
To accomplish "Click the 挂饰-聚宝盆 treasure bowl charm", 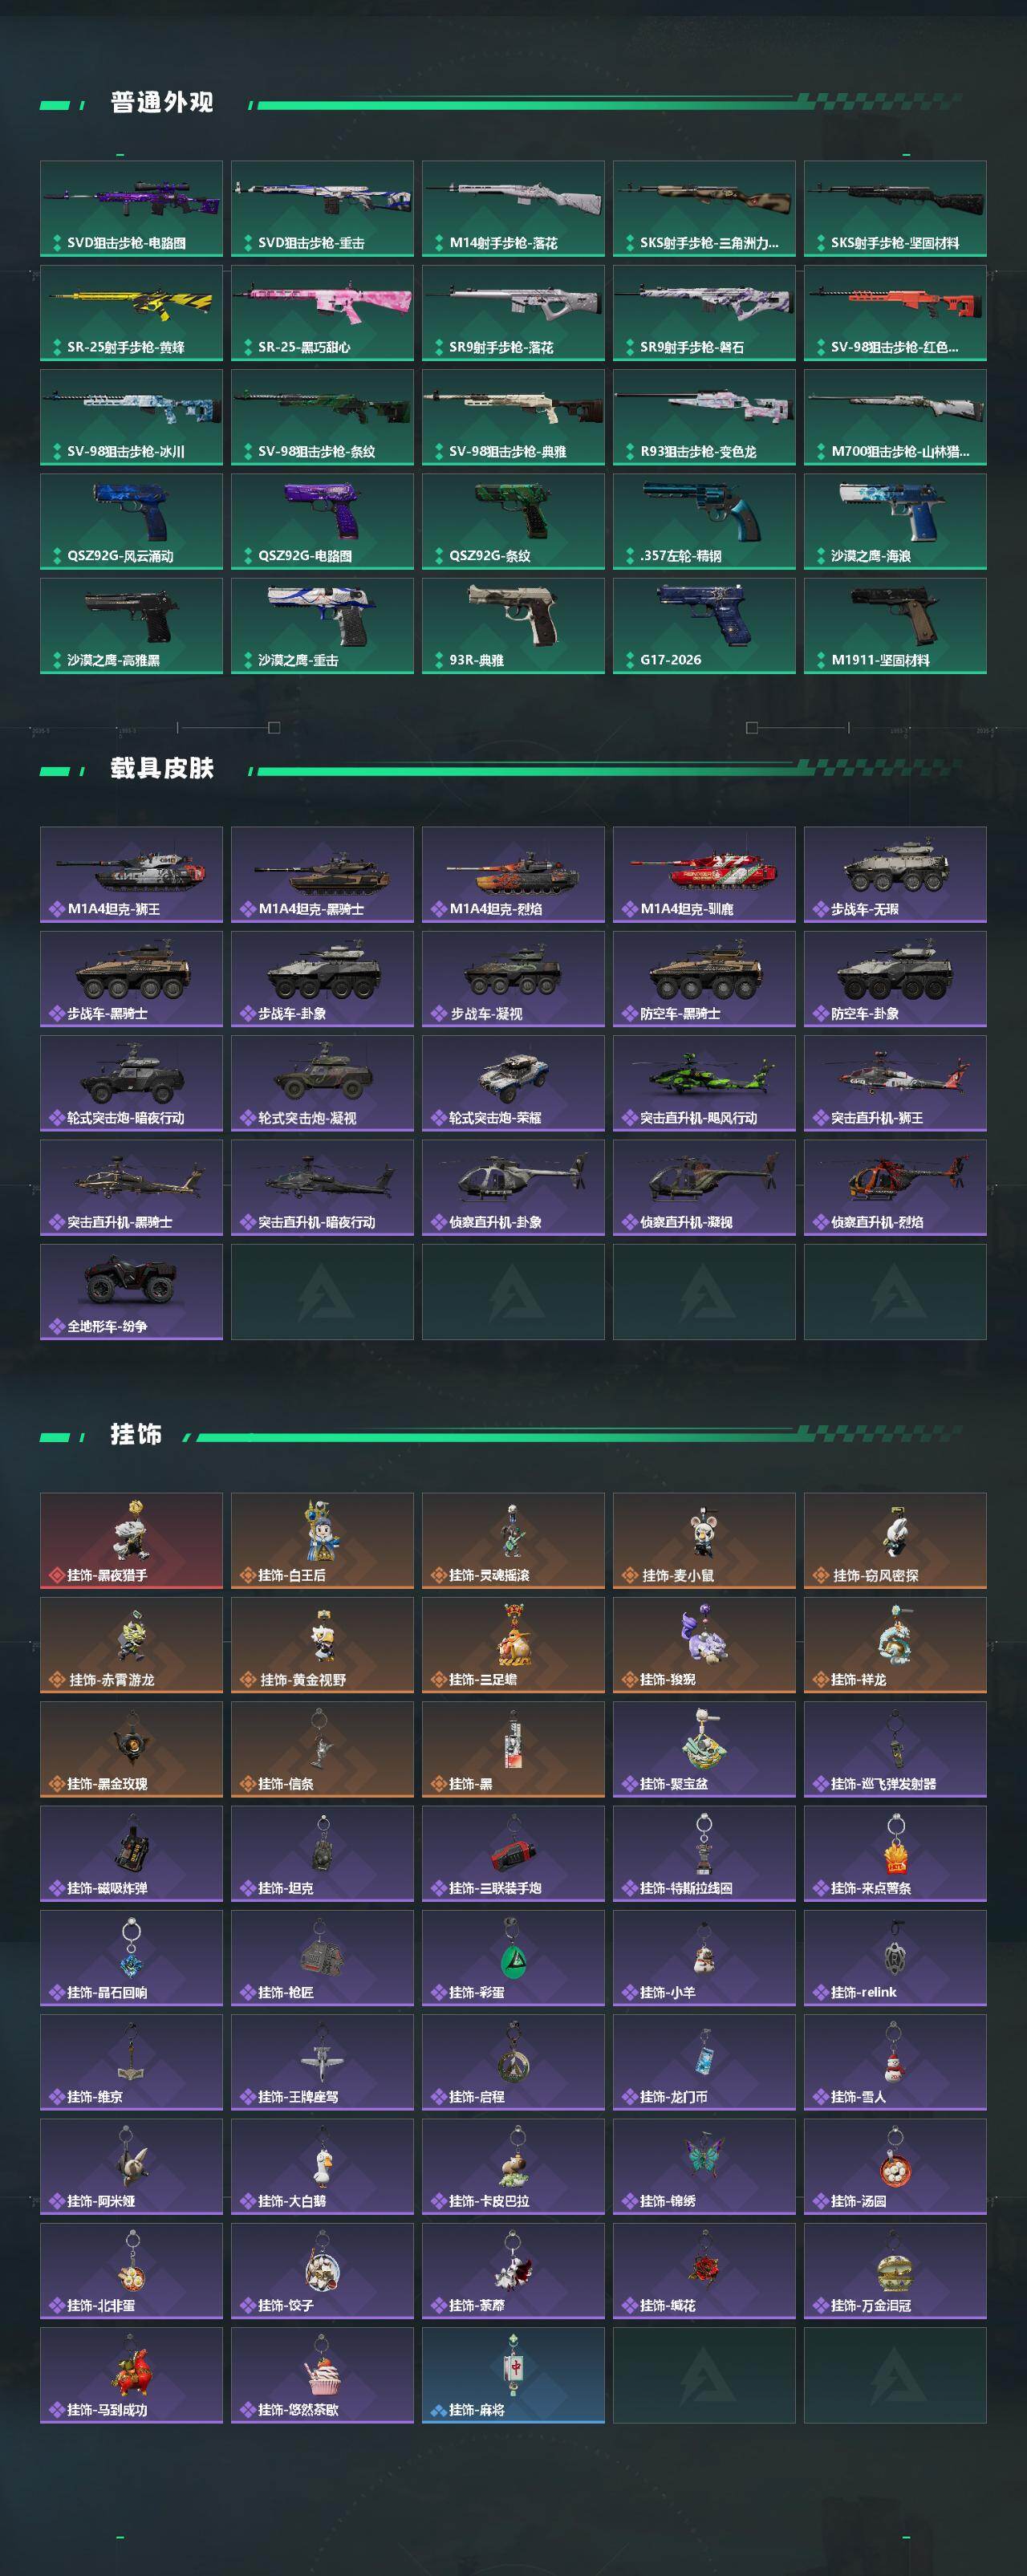I will click(704, 1749).
